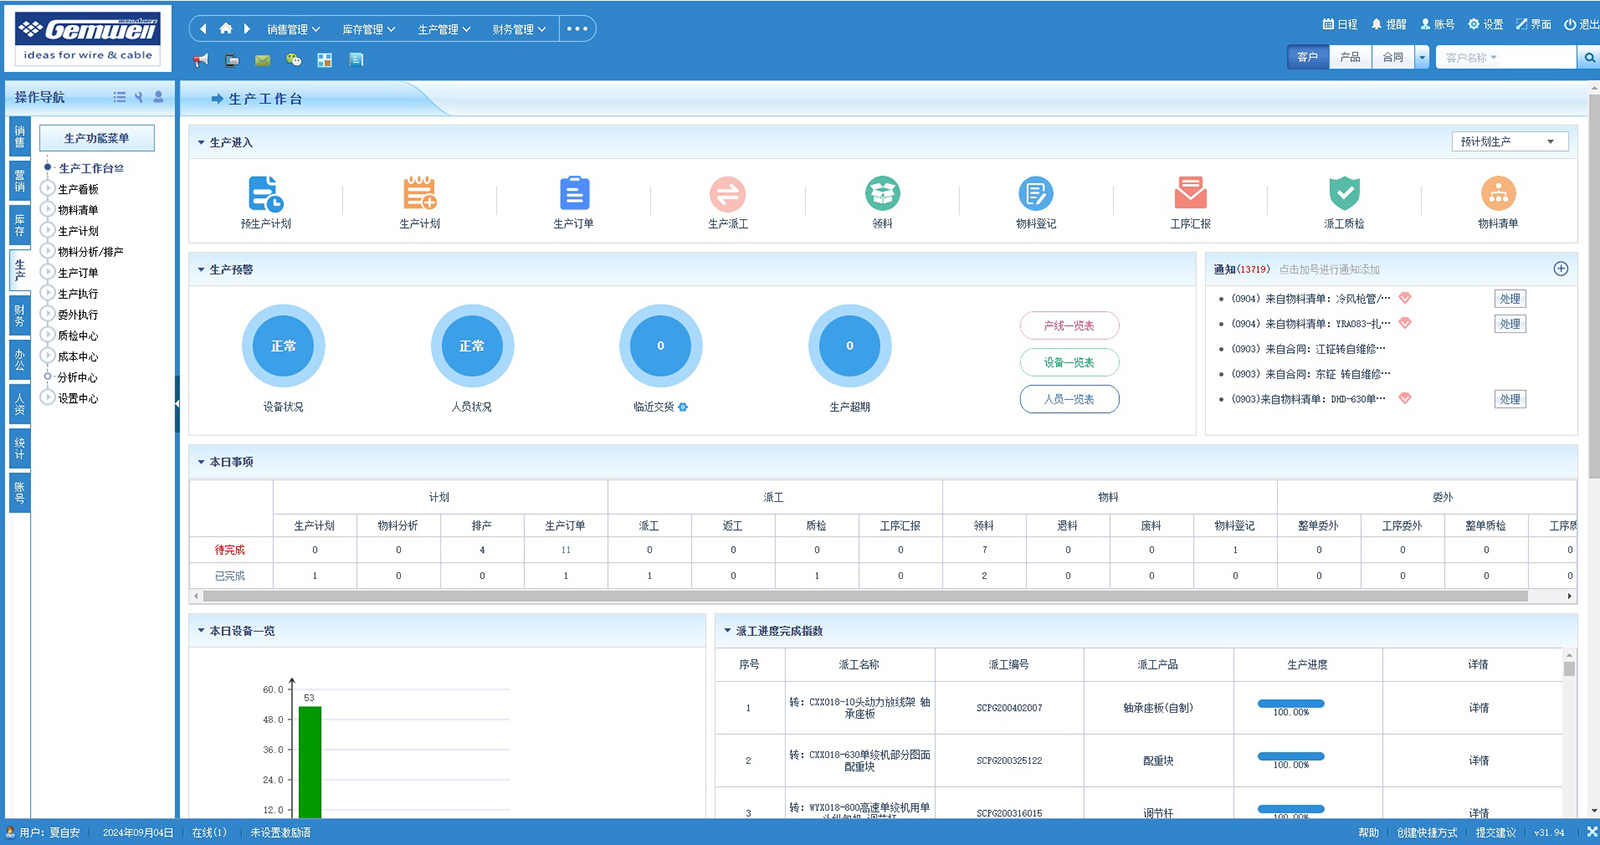Switch search type to 合同
This screenshot has height=845, width=1600.
(1393, 57)
